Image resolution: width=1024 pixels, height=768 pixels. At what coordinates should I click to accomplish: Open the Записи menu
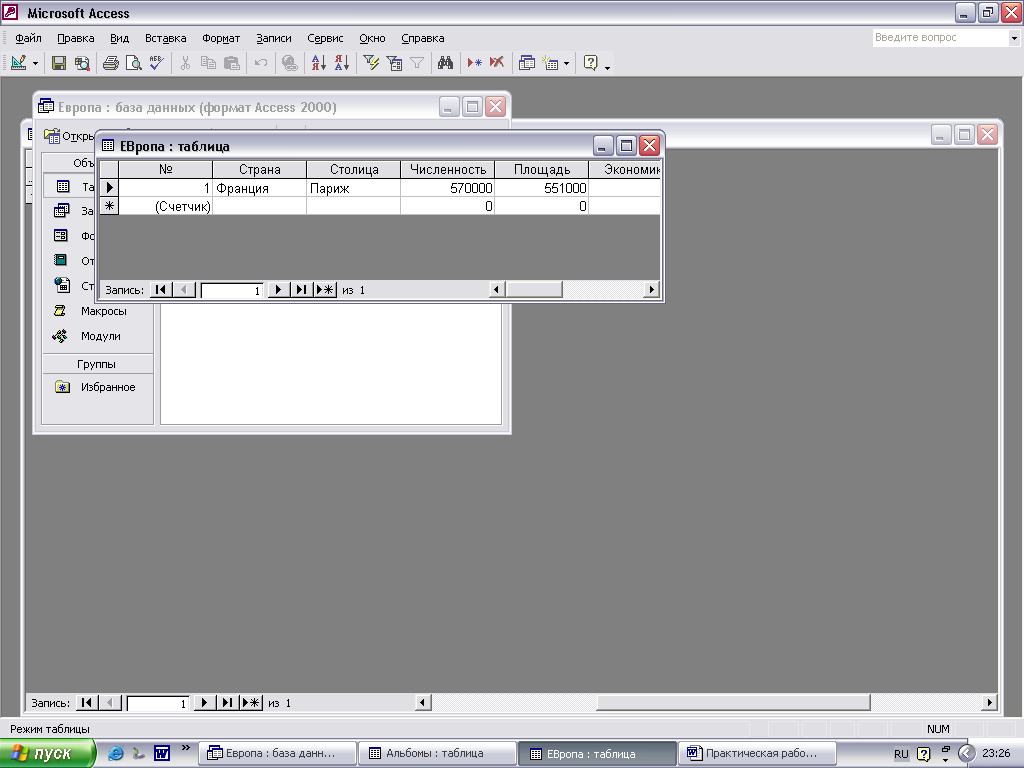click(x=274, y=38)
